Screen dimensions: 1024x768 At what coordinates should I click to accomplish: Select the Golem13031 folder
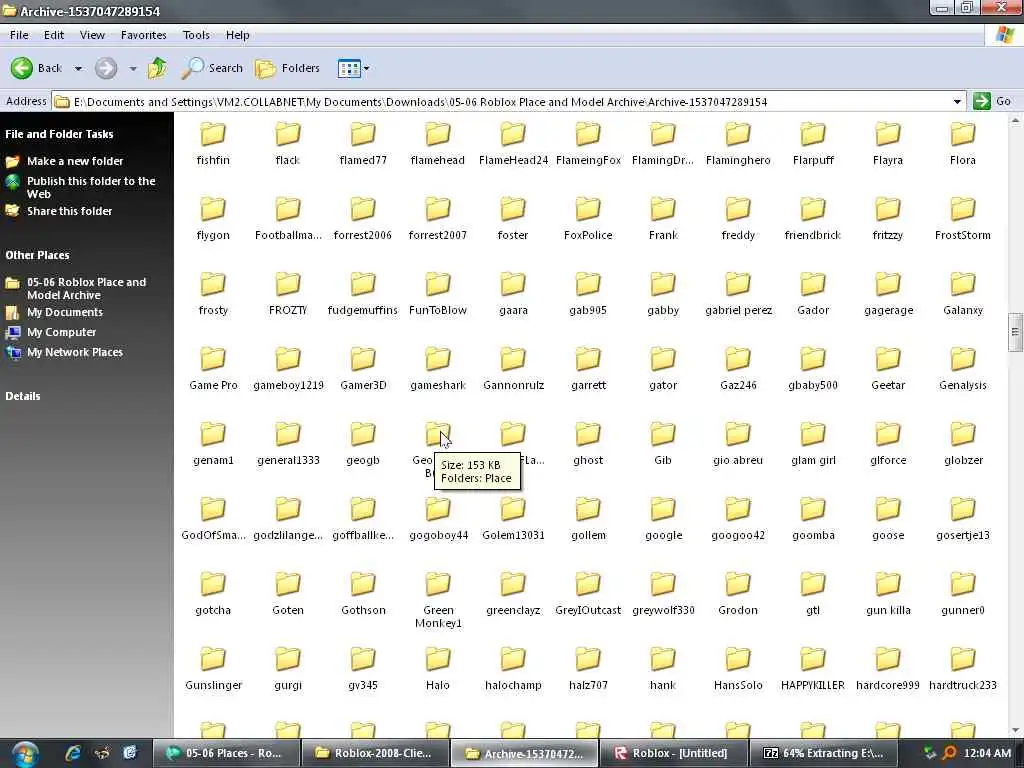pos(513,519)
